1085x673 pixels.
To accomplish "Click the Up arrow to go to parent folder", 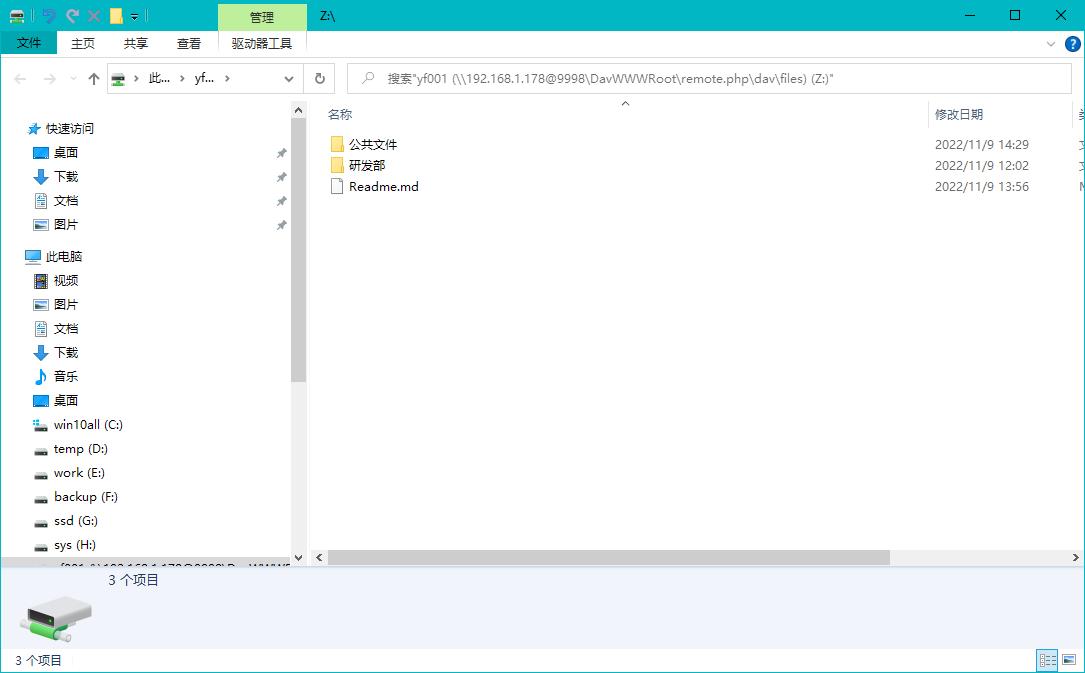I will click(x=92, y=78).
